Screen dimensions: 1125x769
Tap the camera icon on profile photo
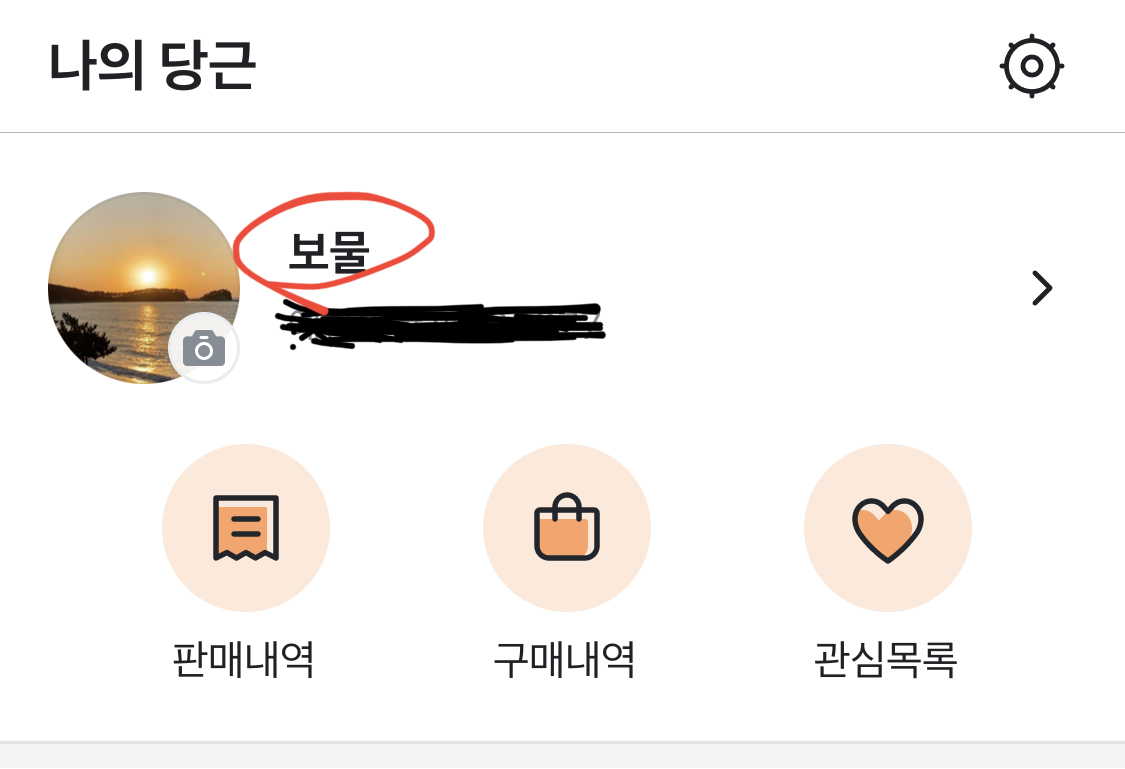point(204,348)
